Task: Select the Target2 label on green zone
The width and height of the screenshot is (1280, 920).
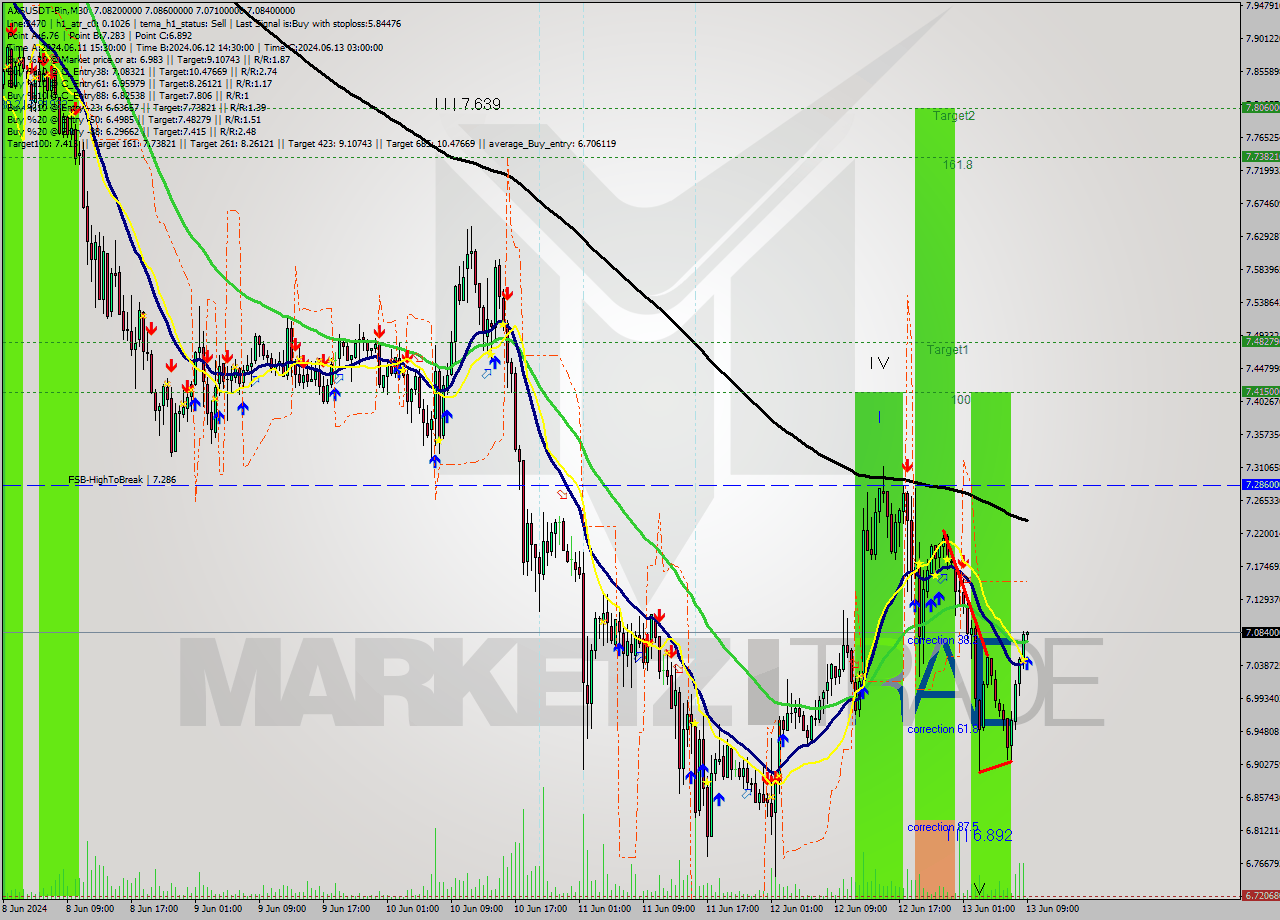Action: (x=954, y=116)
